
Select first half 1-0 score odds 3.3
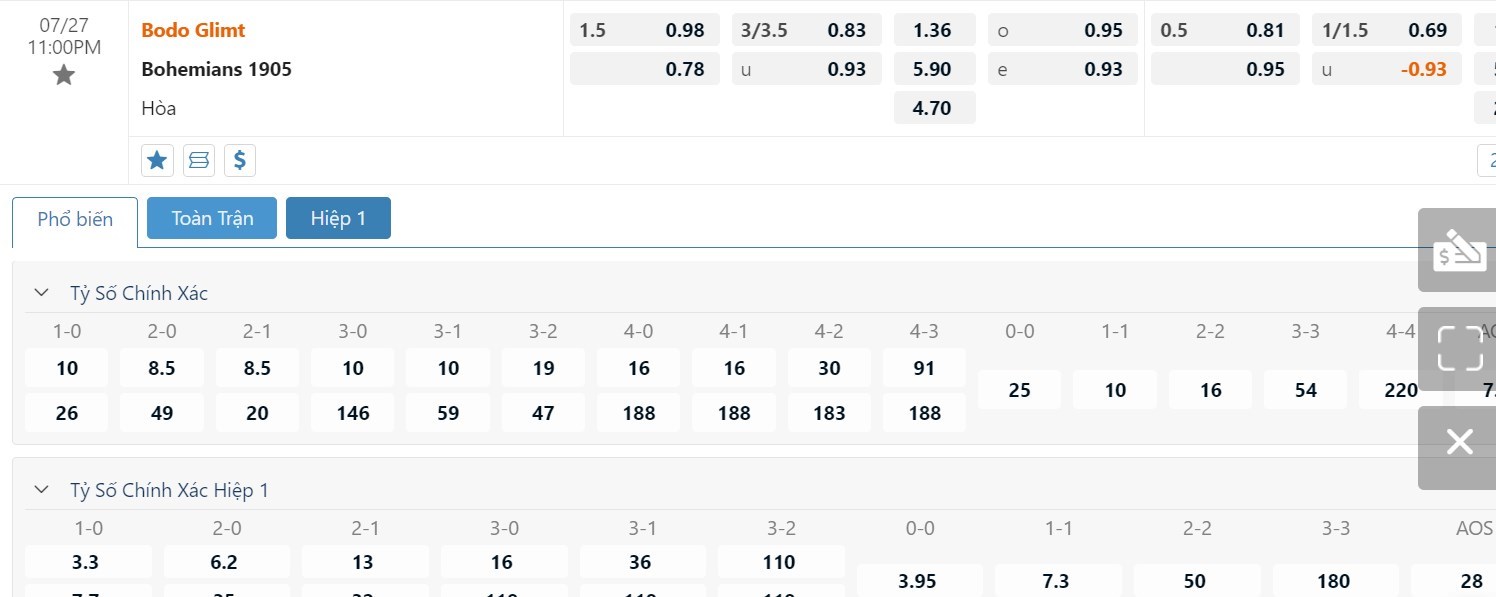tap(86, 562)
